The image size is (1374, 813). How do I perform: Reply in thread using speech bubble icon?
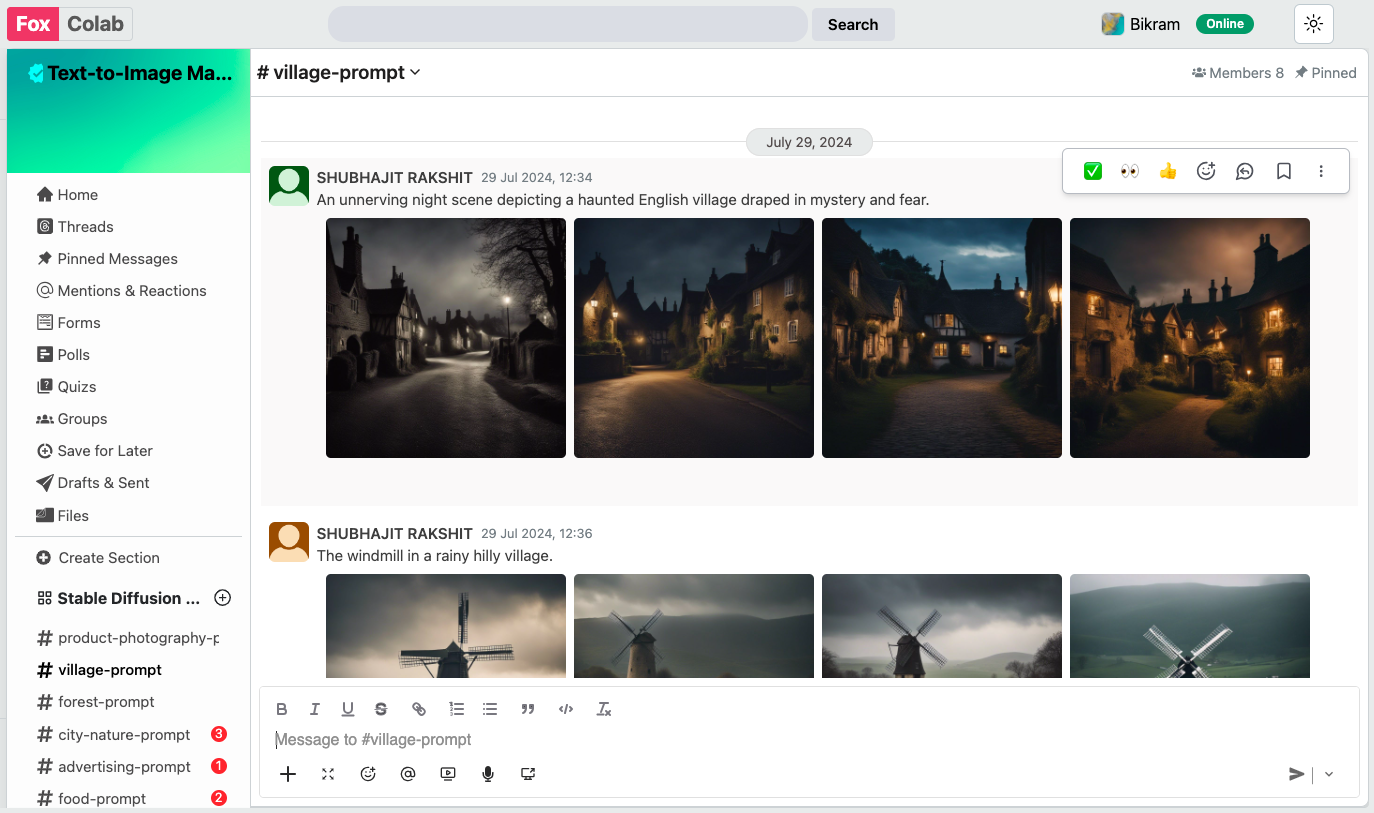pos(1245,171)
